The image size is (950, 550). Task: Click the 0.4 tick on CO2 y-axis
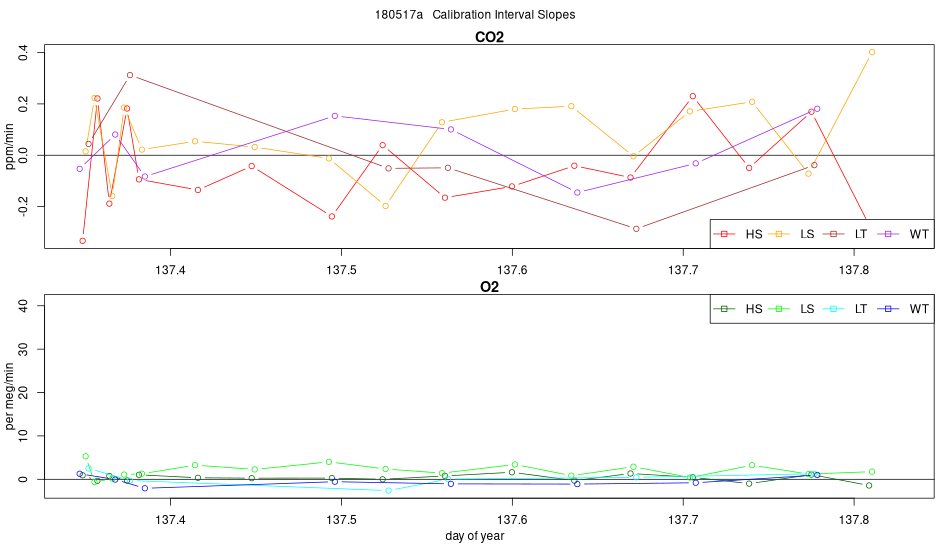tap(24, 52)
